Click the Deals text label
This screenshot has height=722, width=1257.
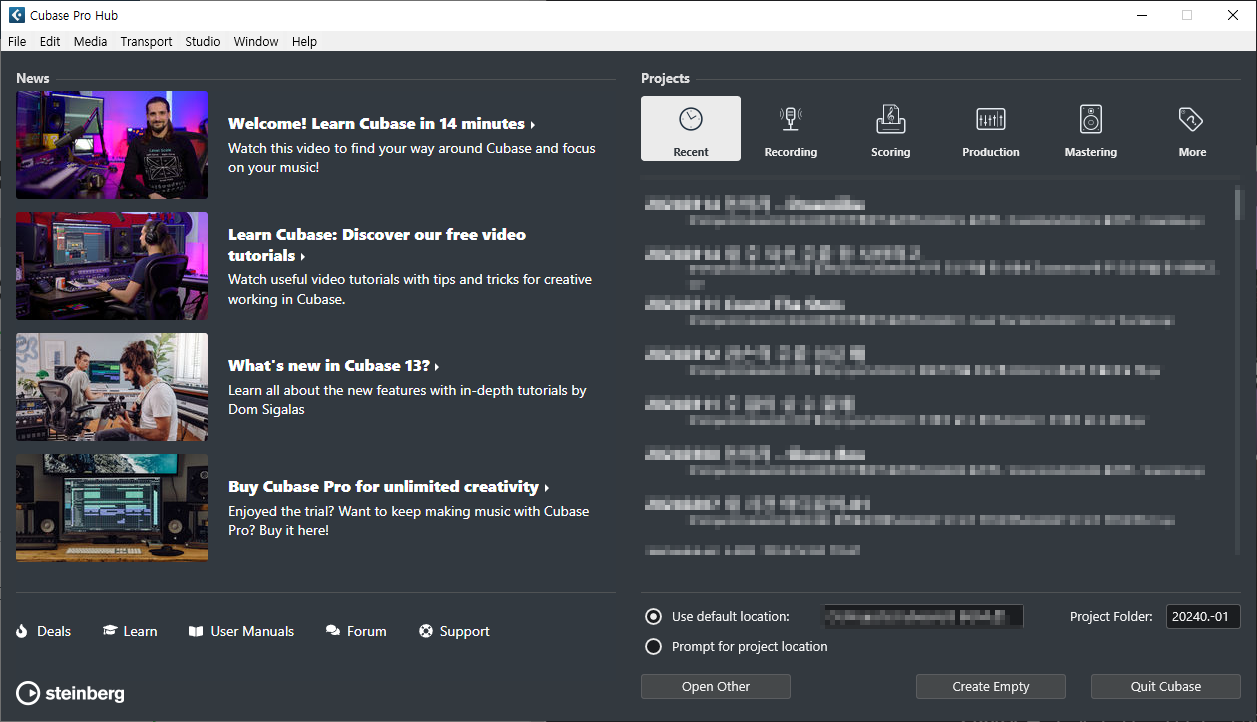[54, 631]
